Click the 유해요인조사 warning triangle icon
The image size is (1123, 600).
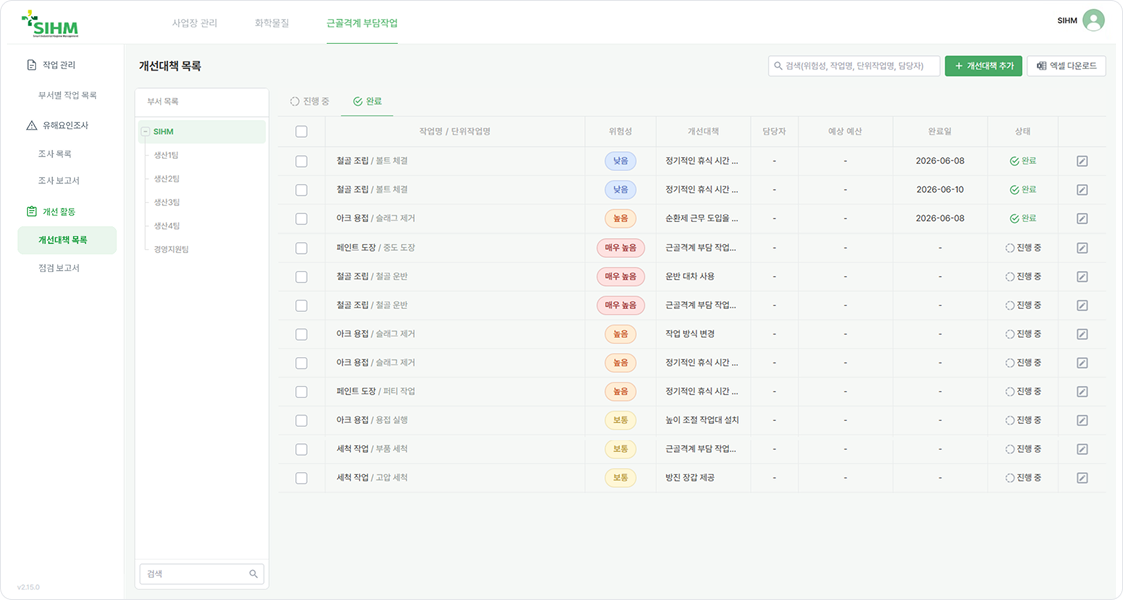coord(32,125)
